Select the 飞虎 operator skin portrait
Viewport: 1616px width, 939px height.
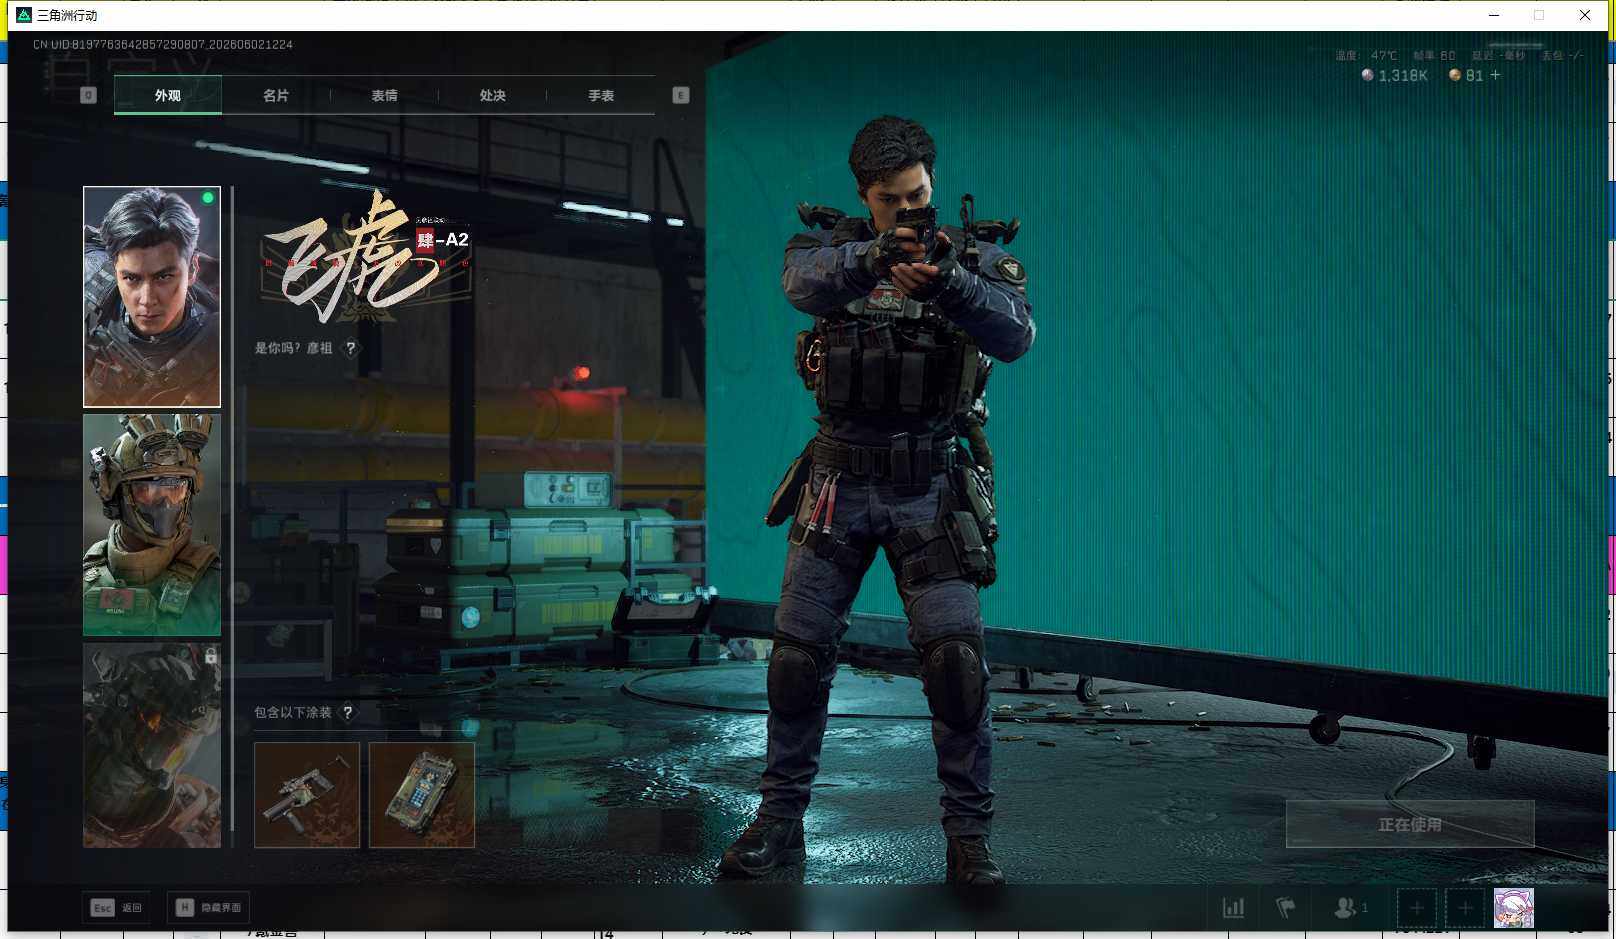(x=152, y=297)
